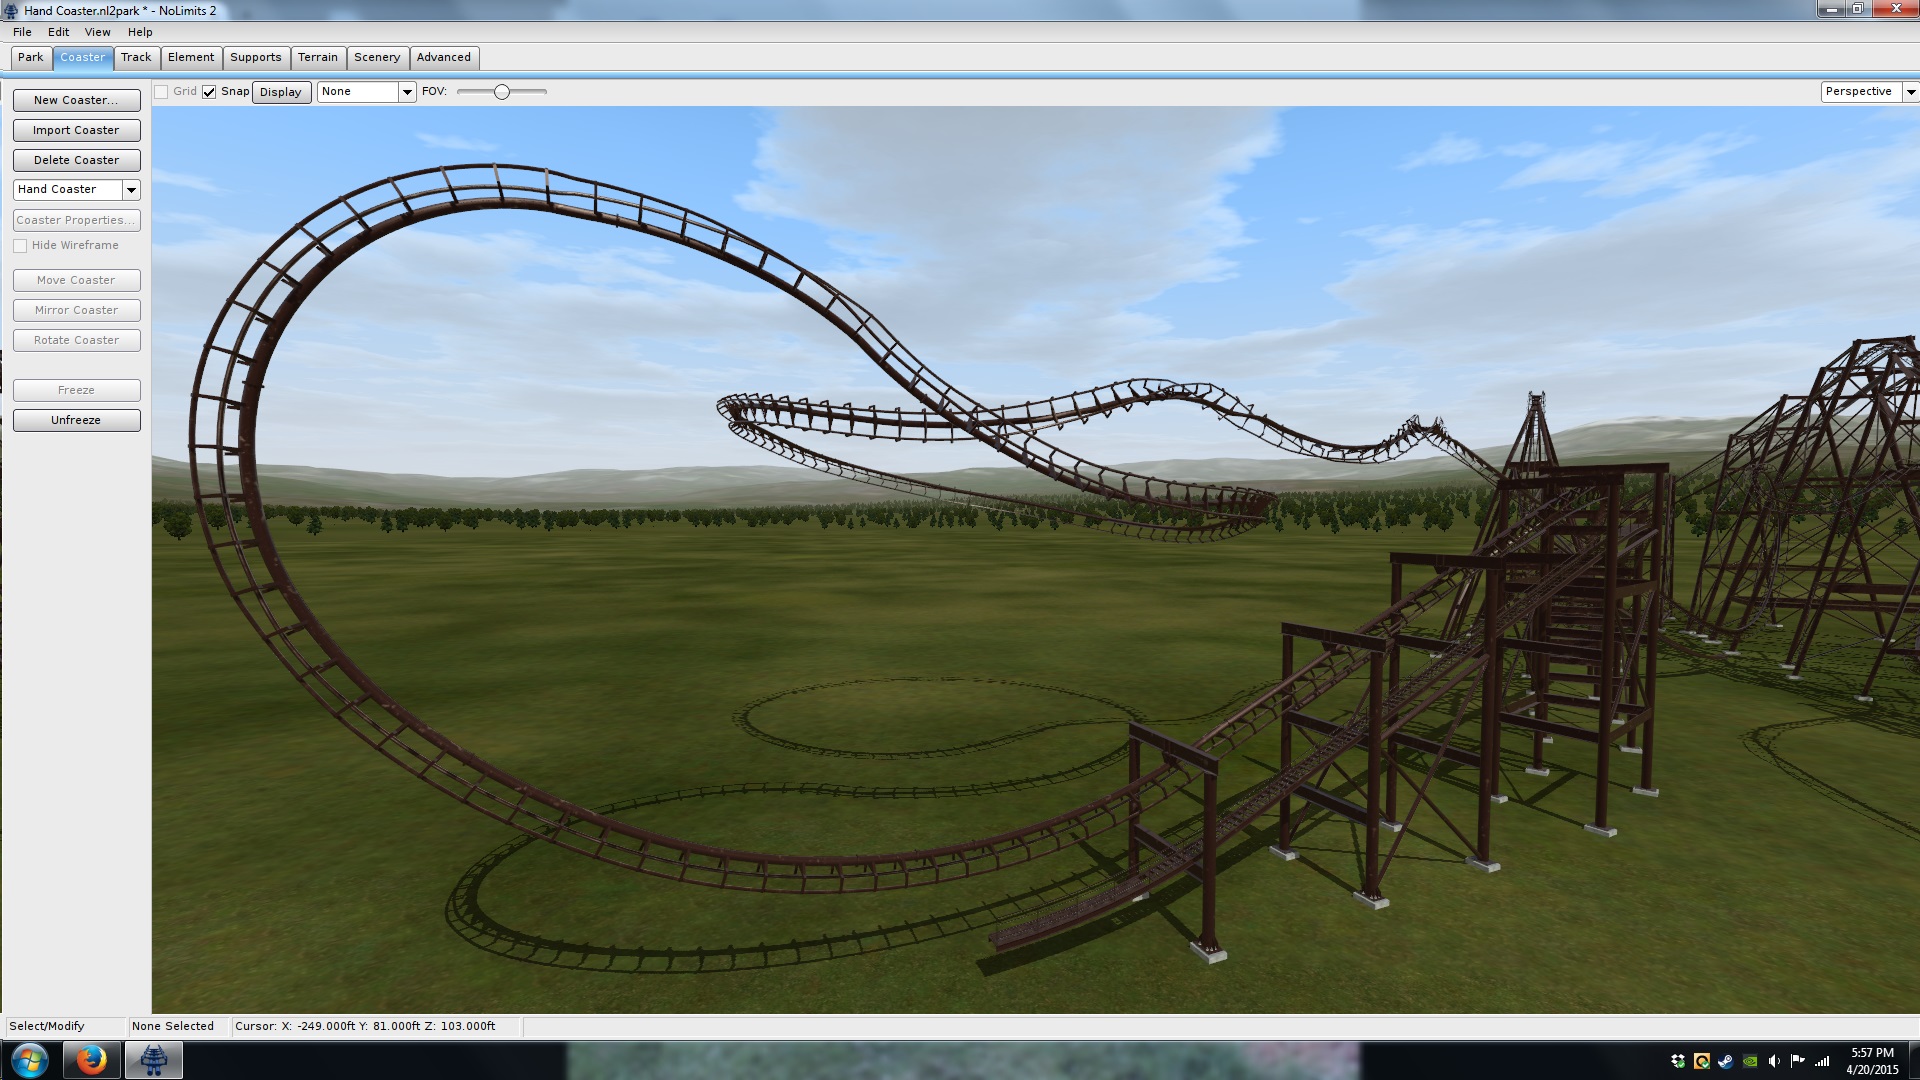The width and height of the screenshot is (1920, 1080).
Task: Open the Action Center flag icon
Action: click(1798, 1061)
